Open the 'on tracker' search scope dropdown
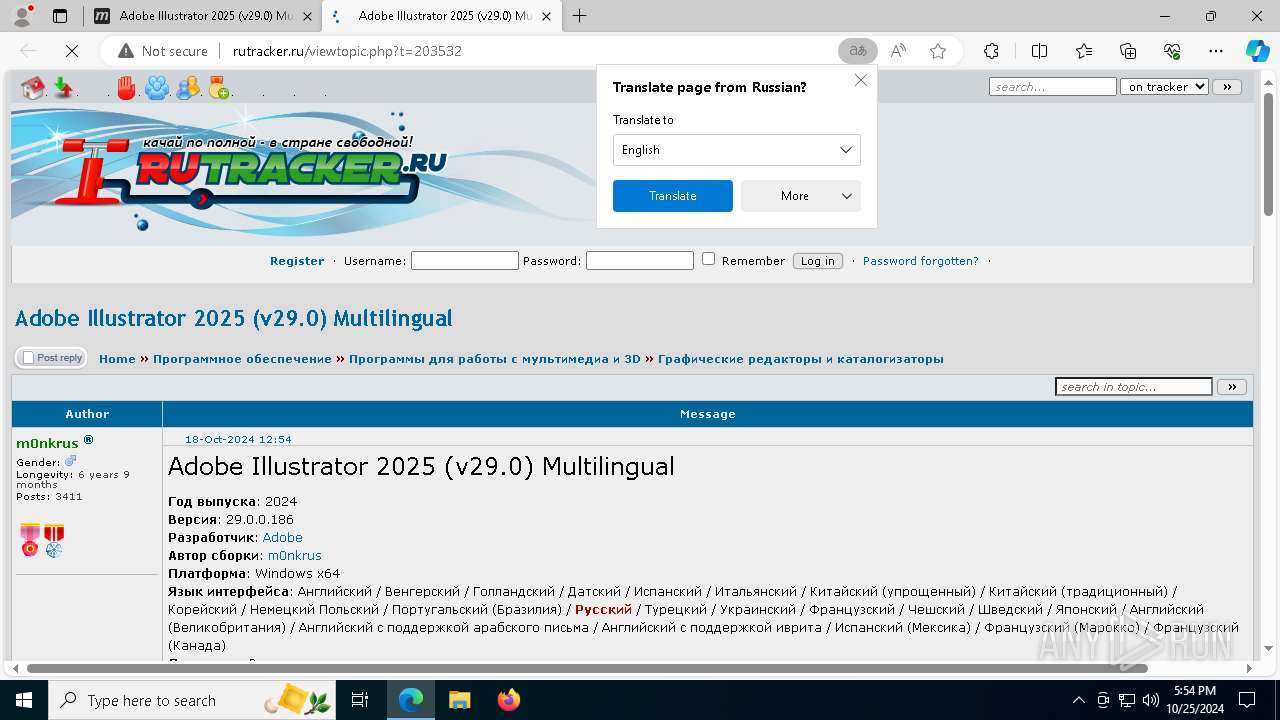This screenshot has height=720, width=1280. point(1164,87)
